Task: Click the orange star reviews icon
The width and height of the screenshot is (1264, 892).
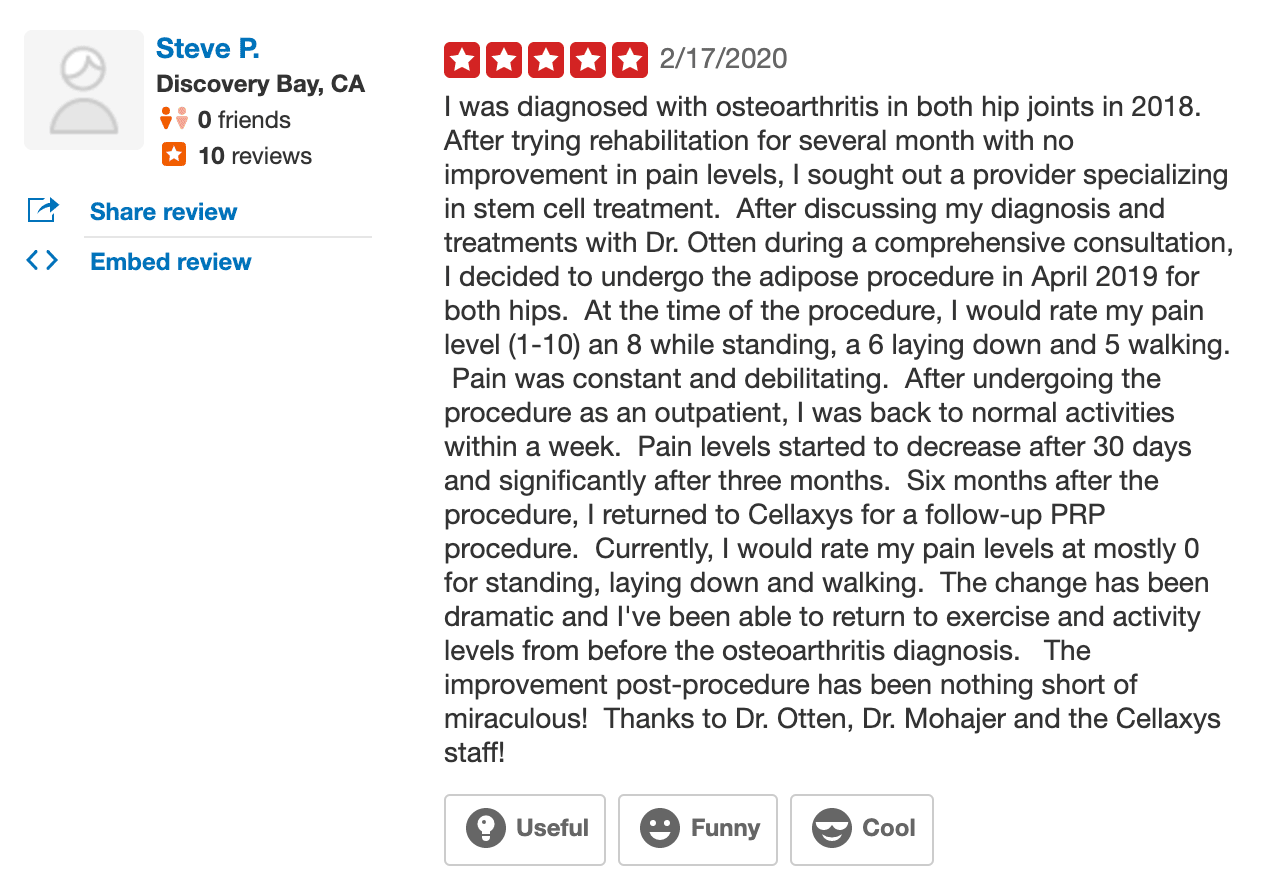Action: point(173,155)
